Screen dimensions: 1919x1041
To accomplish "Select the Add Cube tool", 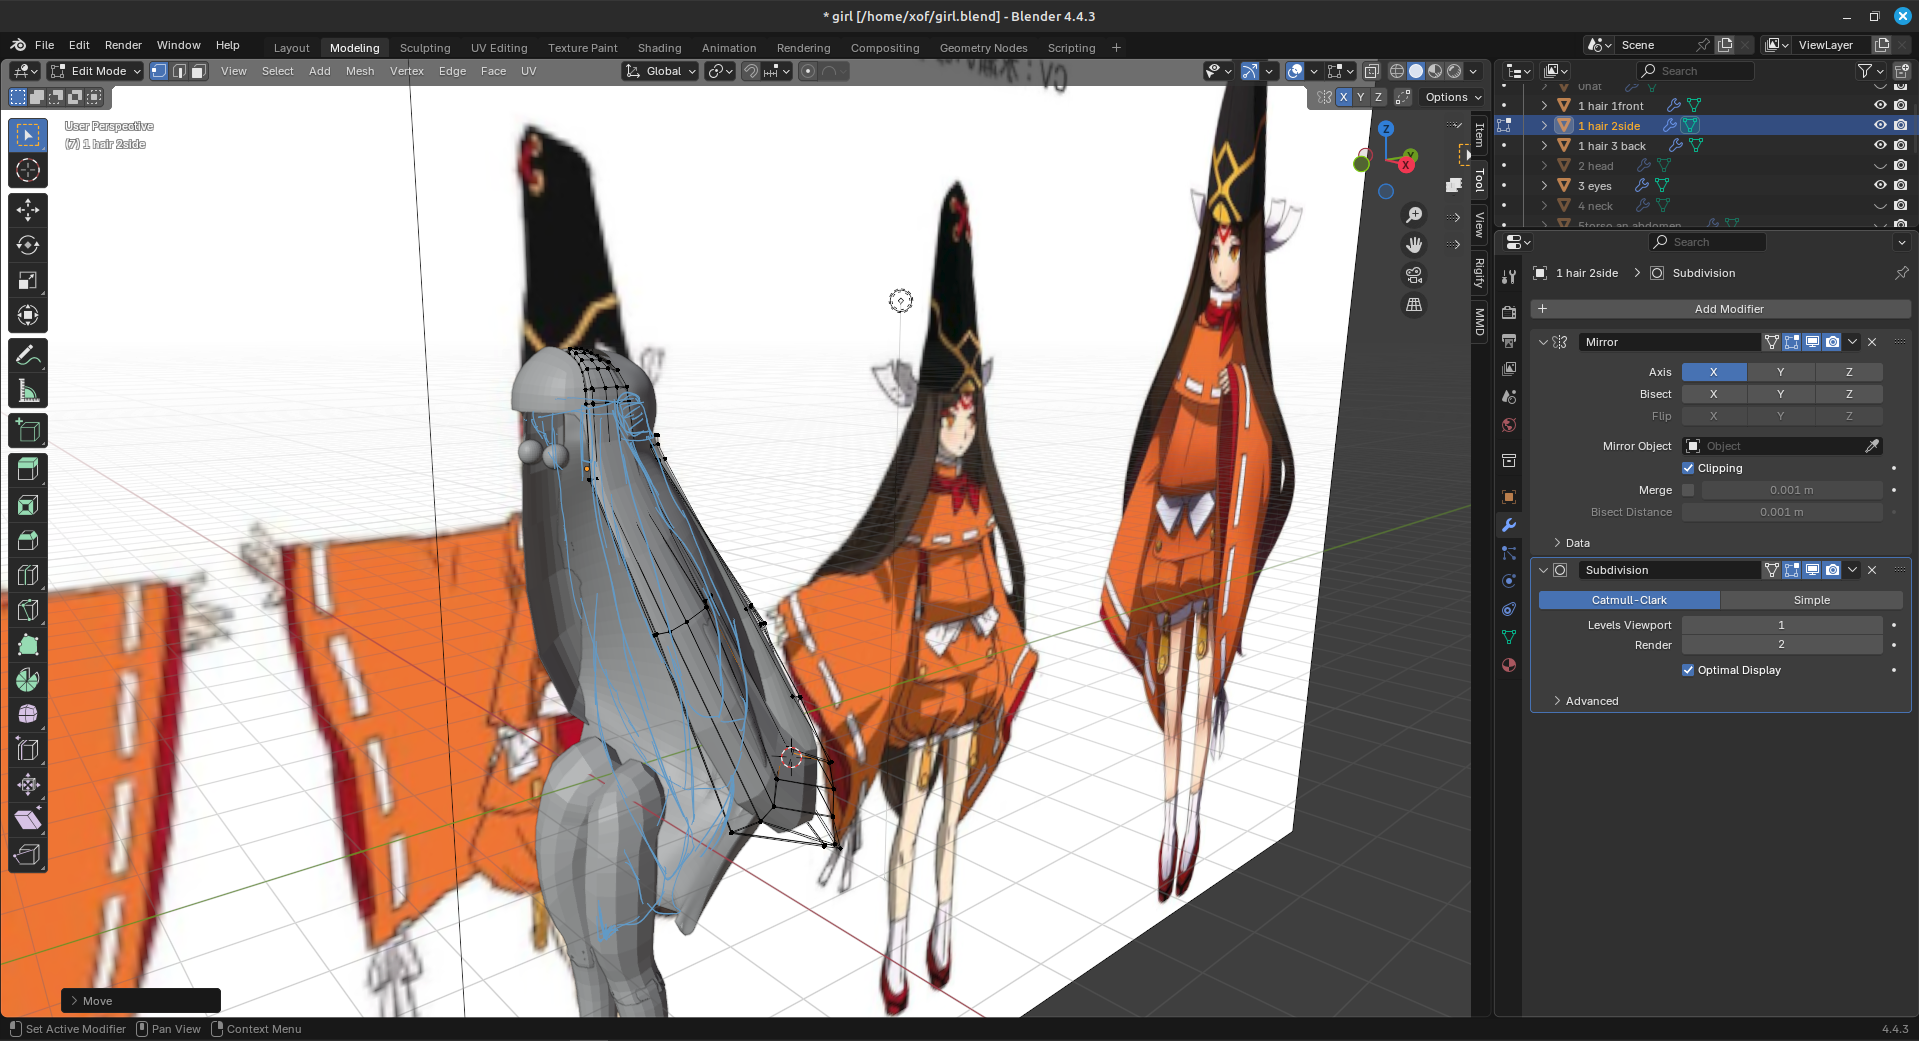I will point(28,431).
